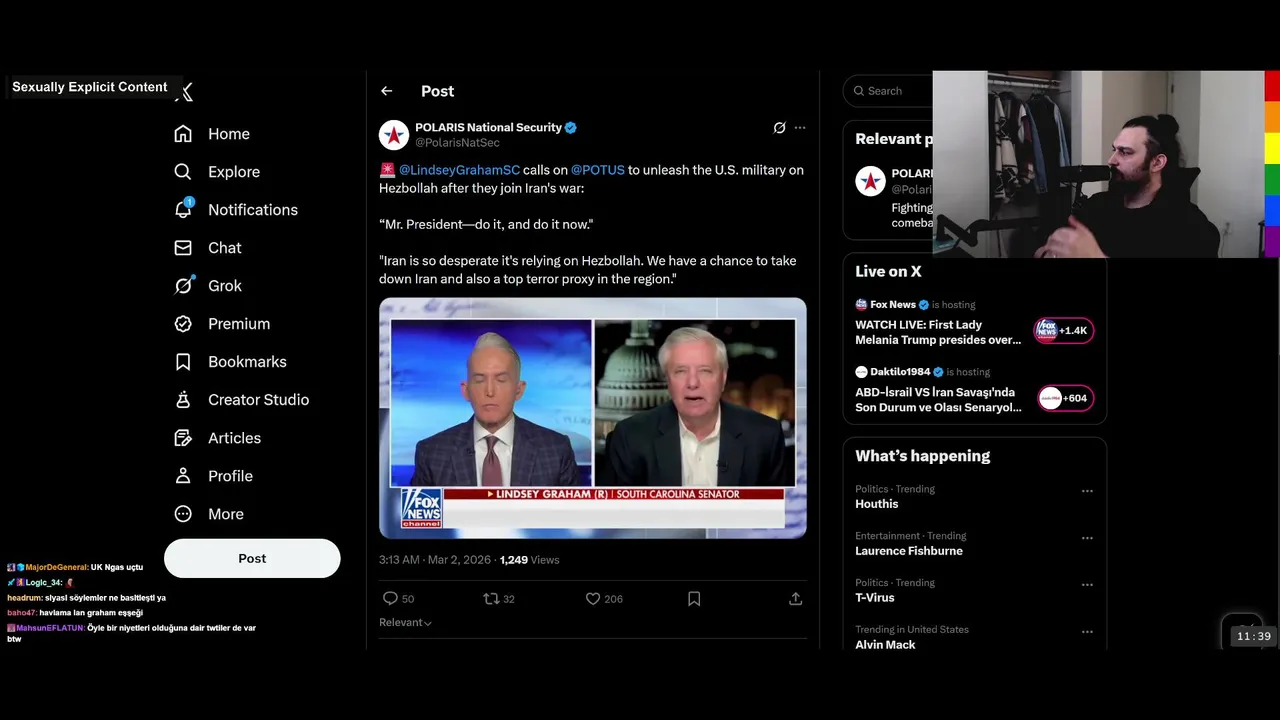Open the Alvin Mack trending topic
The width and height of the screenshot is (1280, 720).
coord(885,645)
